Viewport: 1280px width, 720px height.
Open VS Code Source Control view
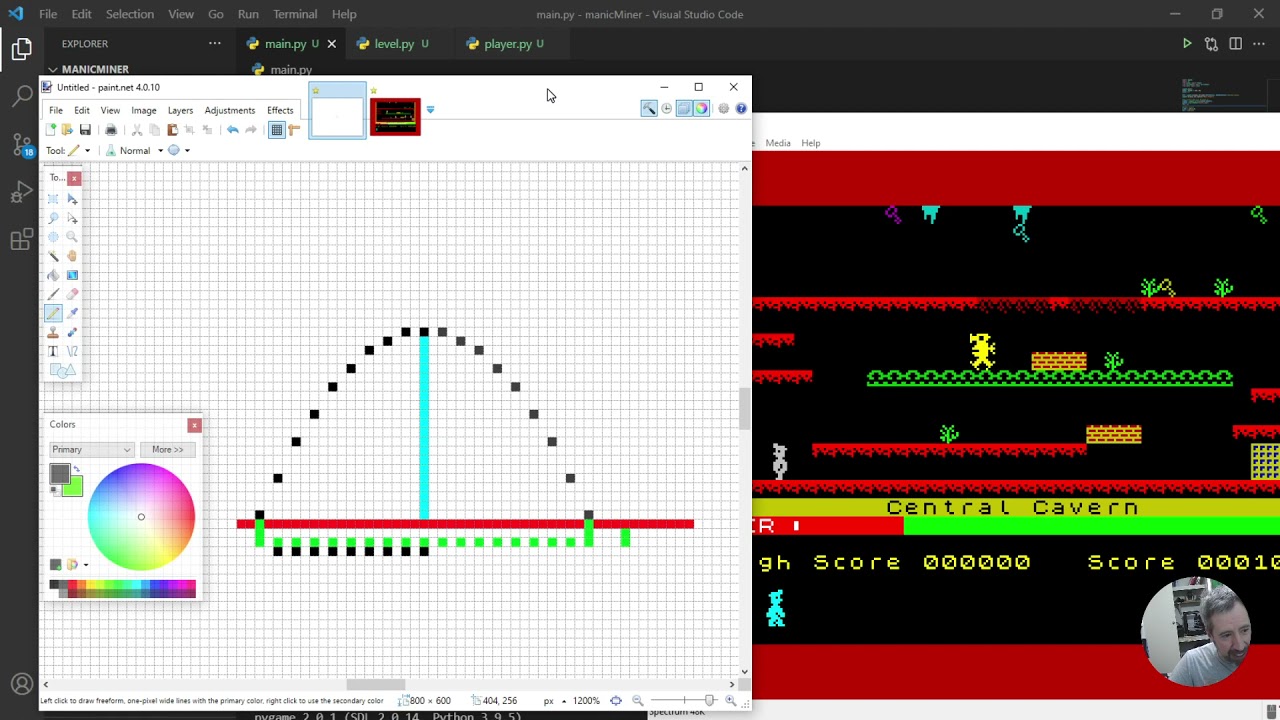(21, 144)
